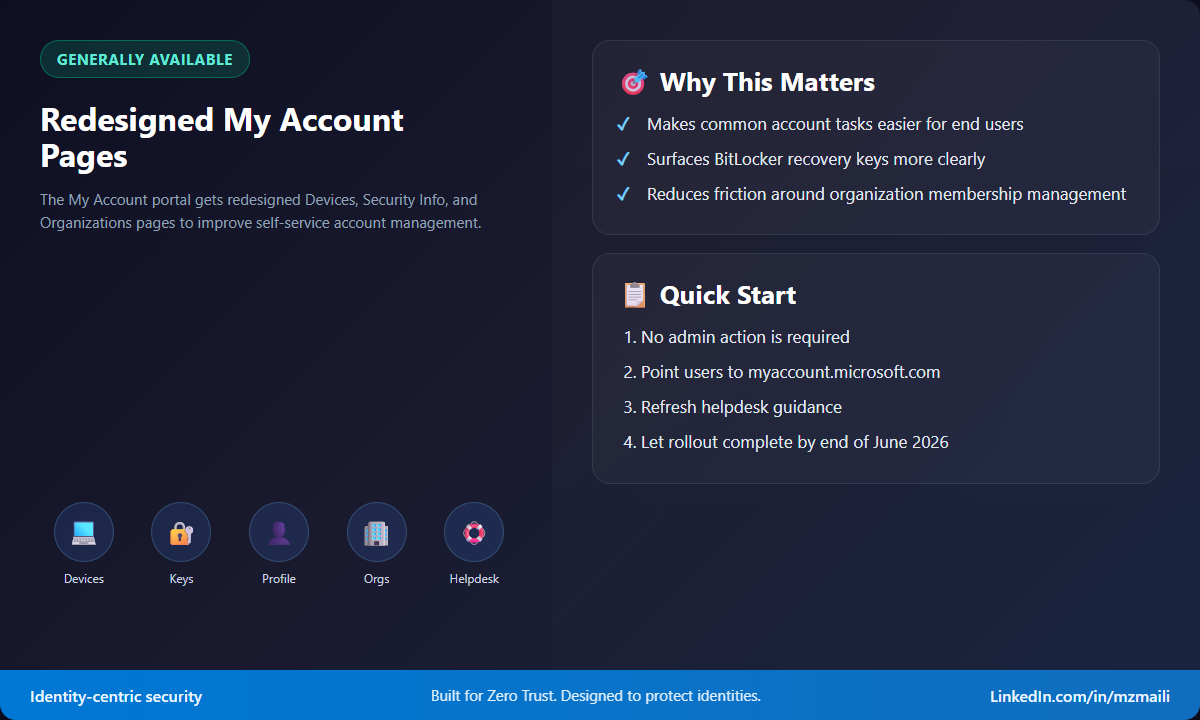The image size is (1200, 720).
Task: Click 'Surfaces BitLocker recovery keys more clearly'
Action: (816, 159)
